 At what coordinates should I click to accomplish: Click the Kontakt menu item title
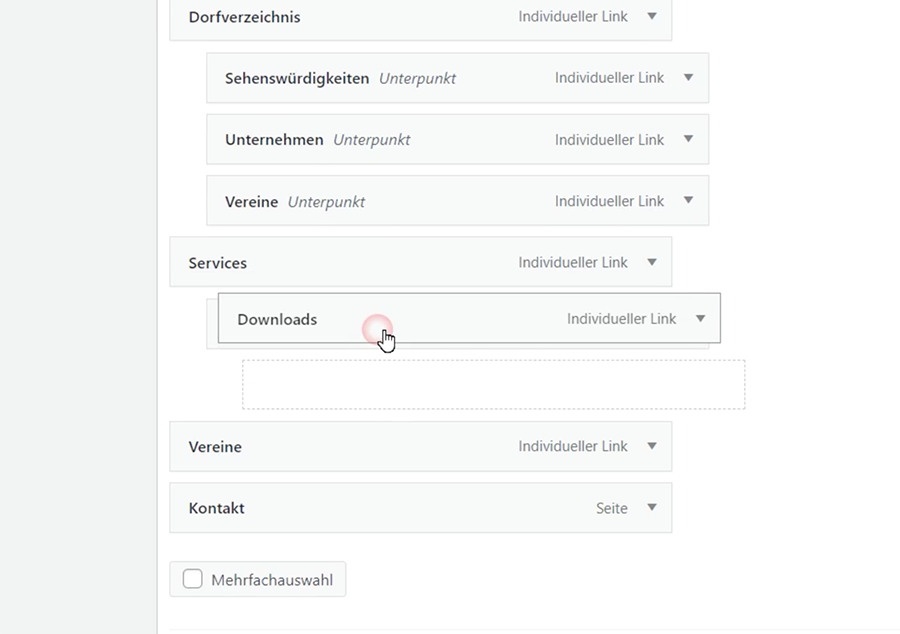(x=216, y=508)
